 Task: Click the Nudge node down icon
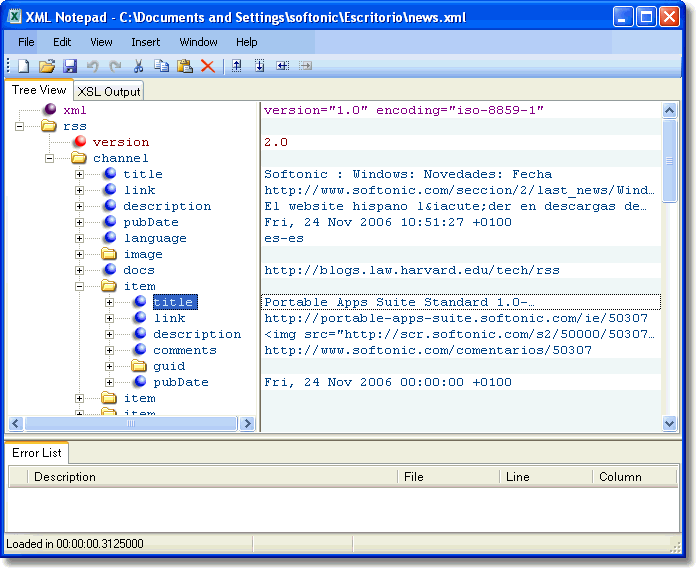tap(260, 66)
